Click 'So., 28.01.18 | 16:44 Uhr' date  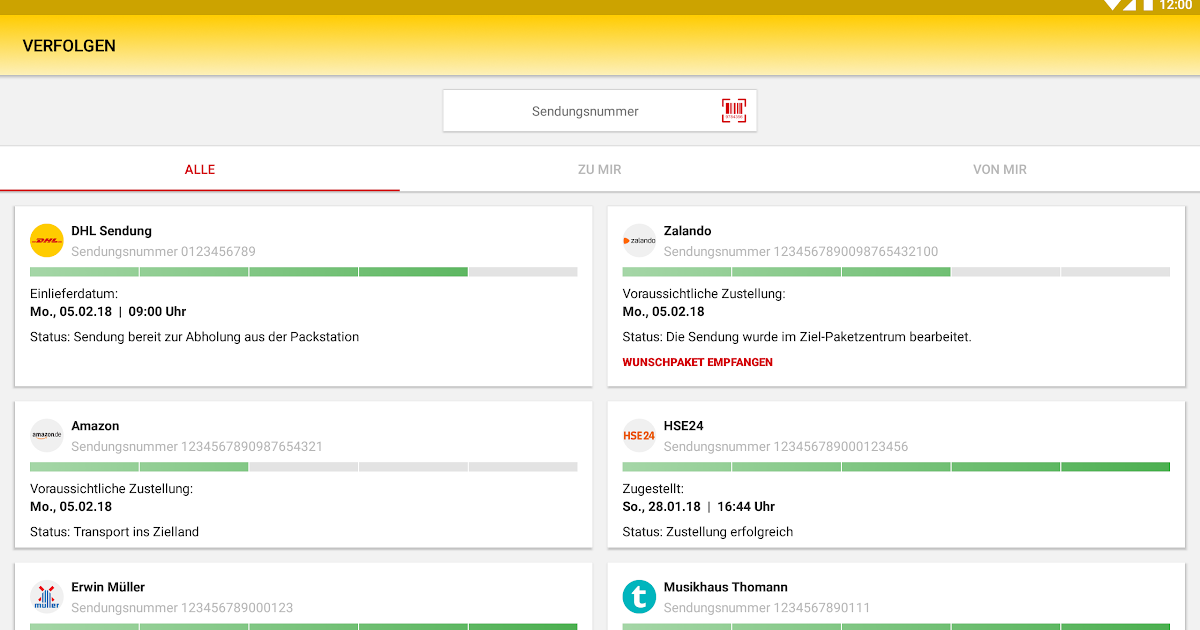698,507
